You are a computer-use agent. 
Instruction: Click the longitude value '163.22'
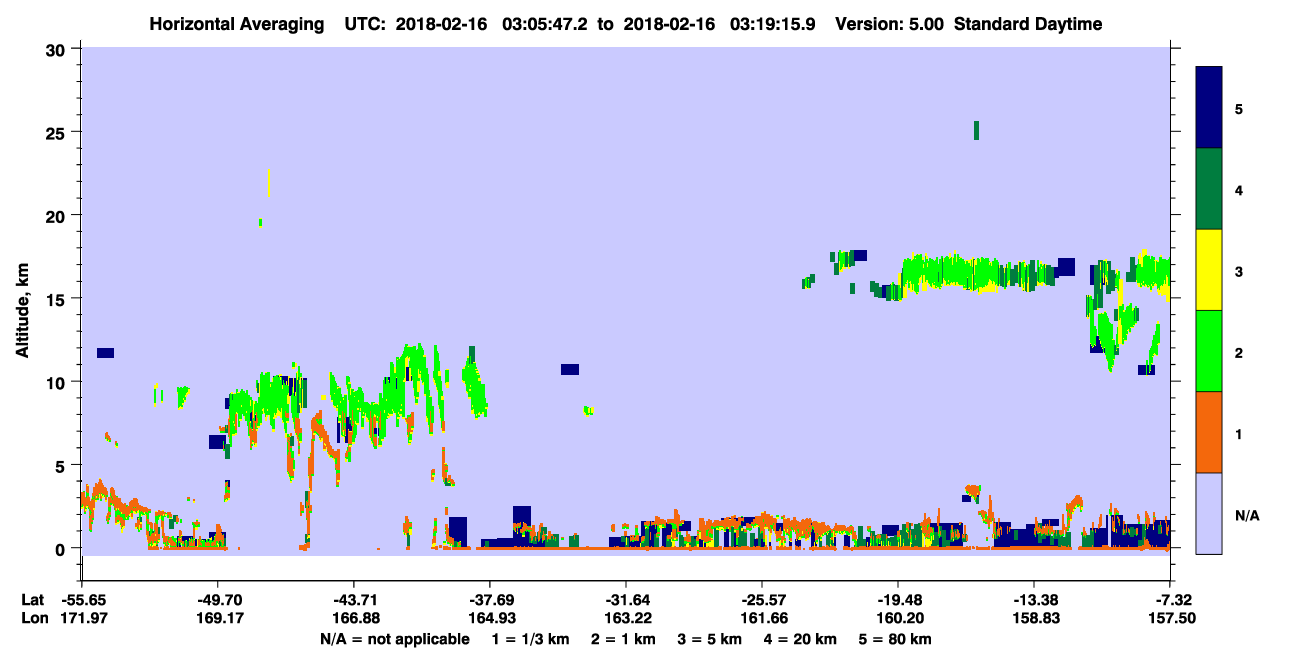[x=626, y=618]
